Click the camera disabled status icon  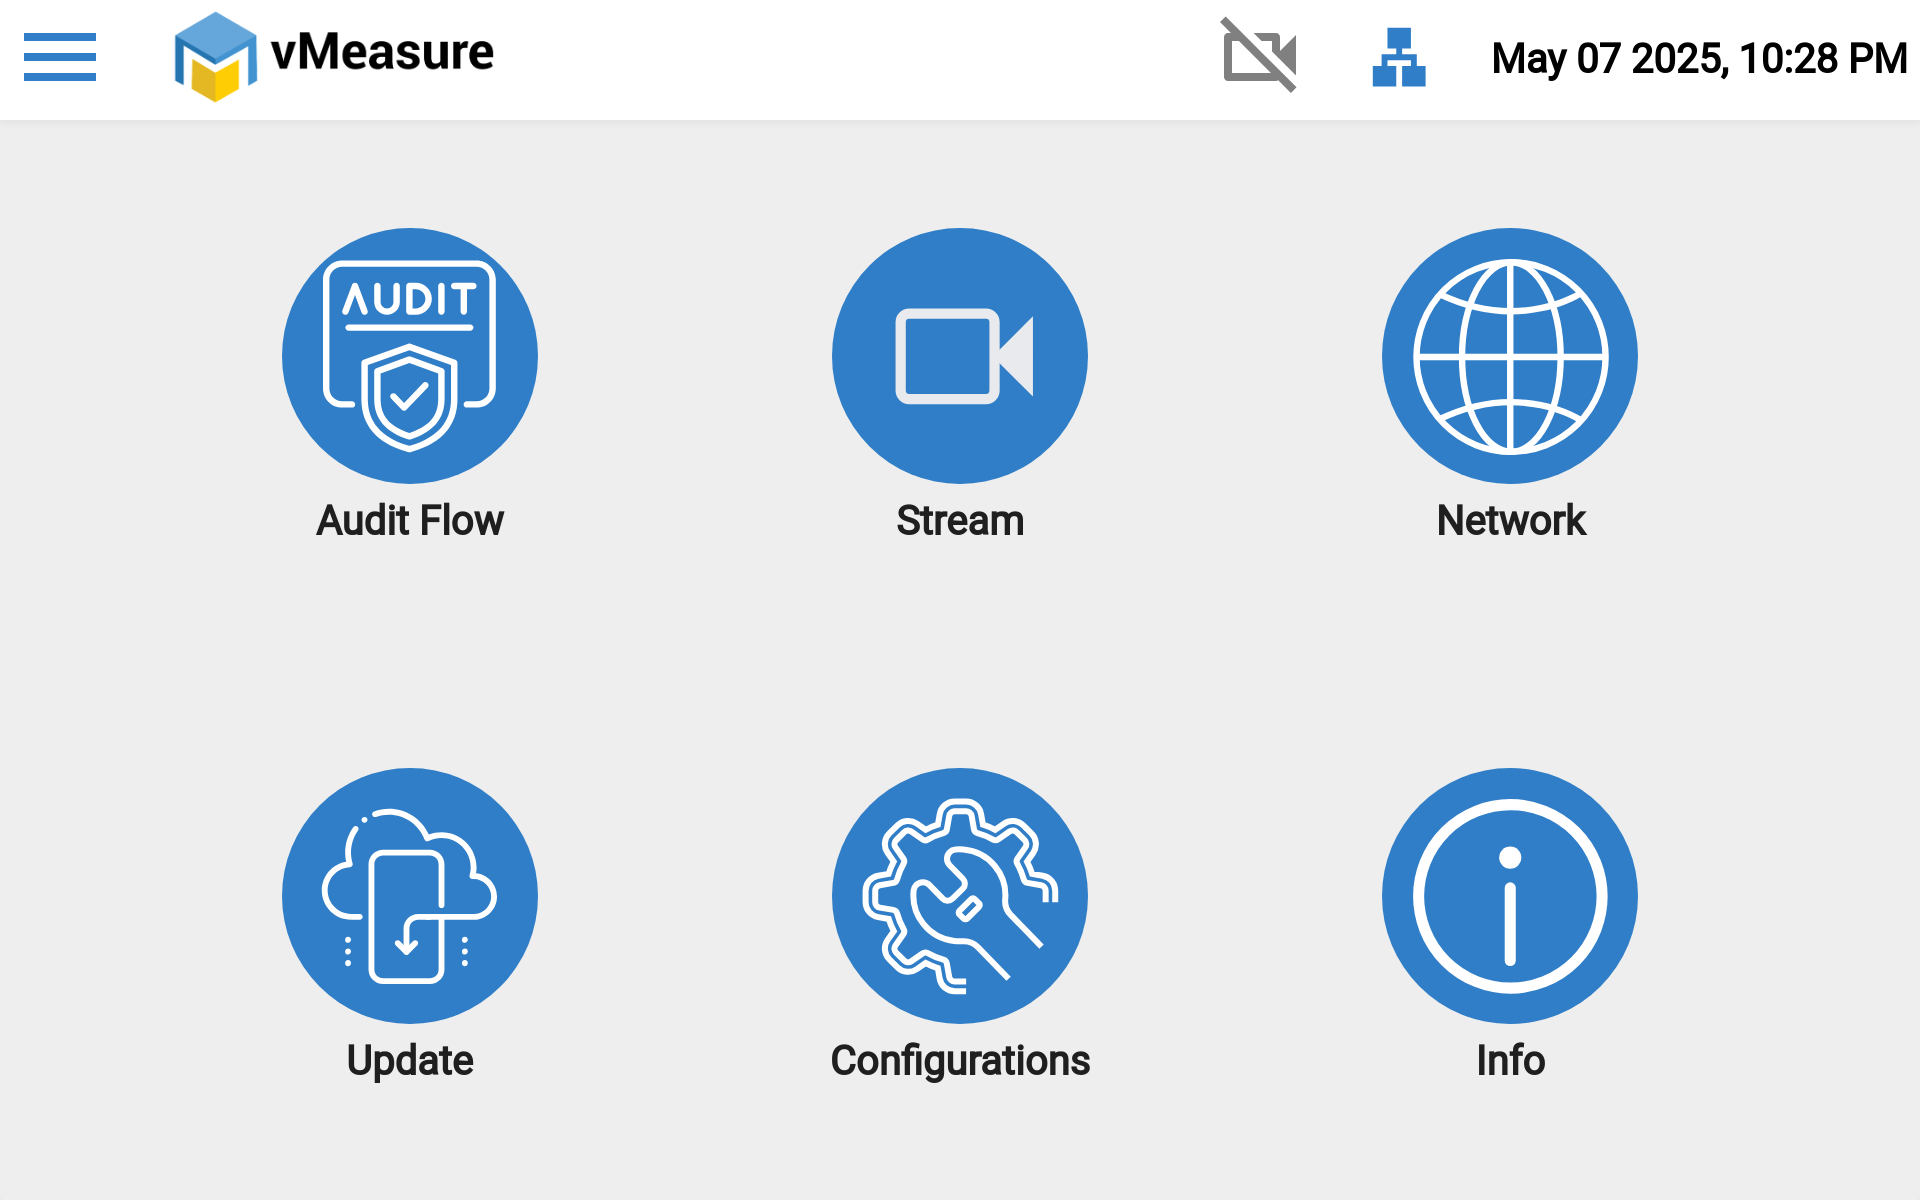click(x=1259, y=56)
